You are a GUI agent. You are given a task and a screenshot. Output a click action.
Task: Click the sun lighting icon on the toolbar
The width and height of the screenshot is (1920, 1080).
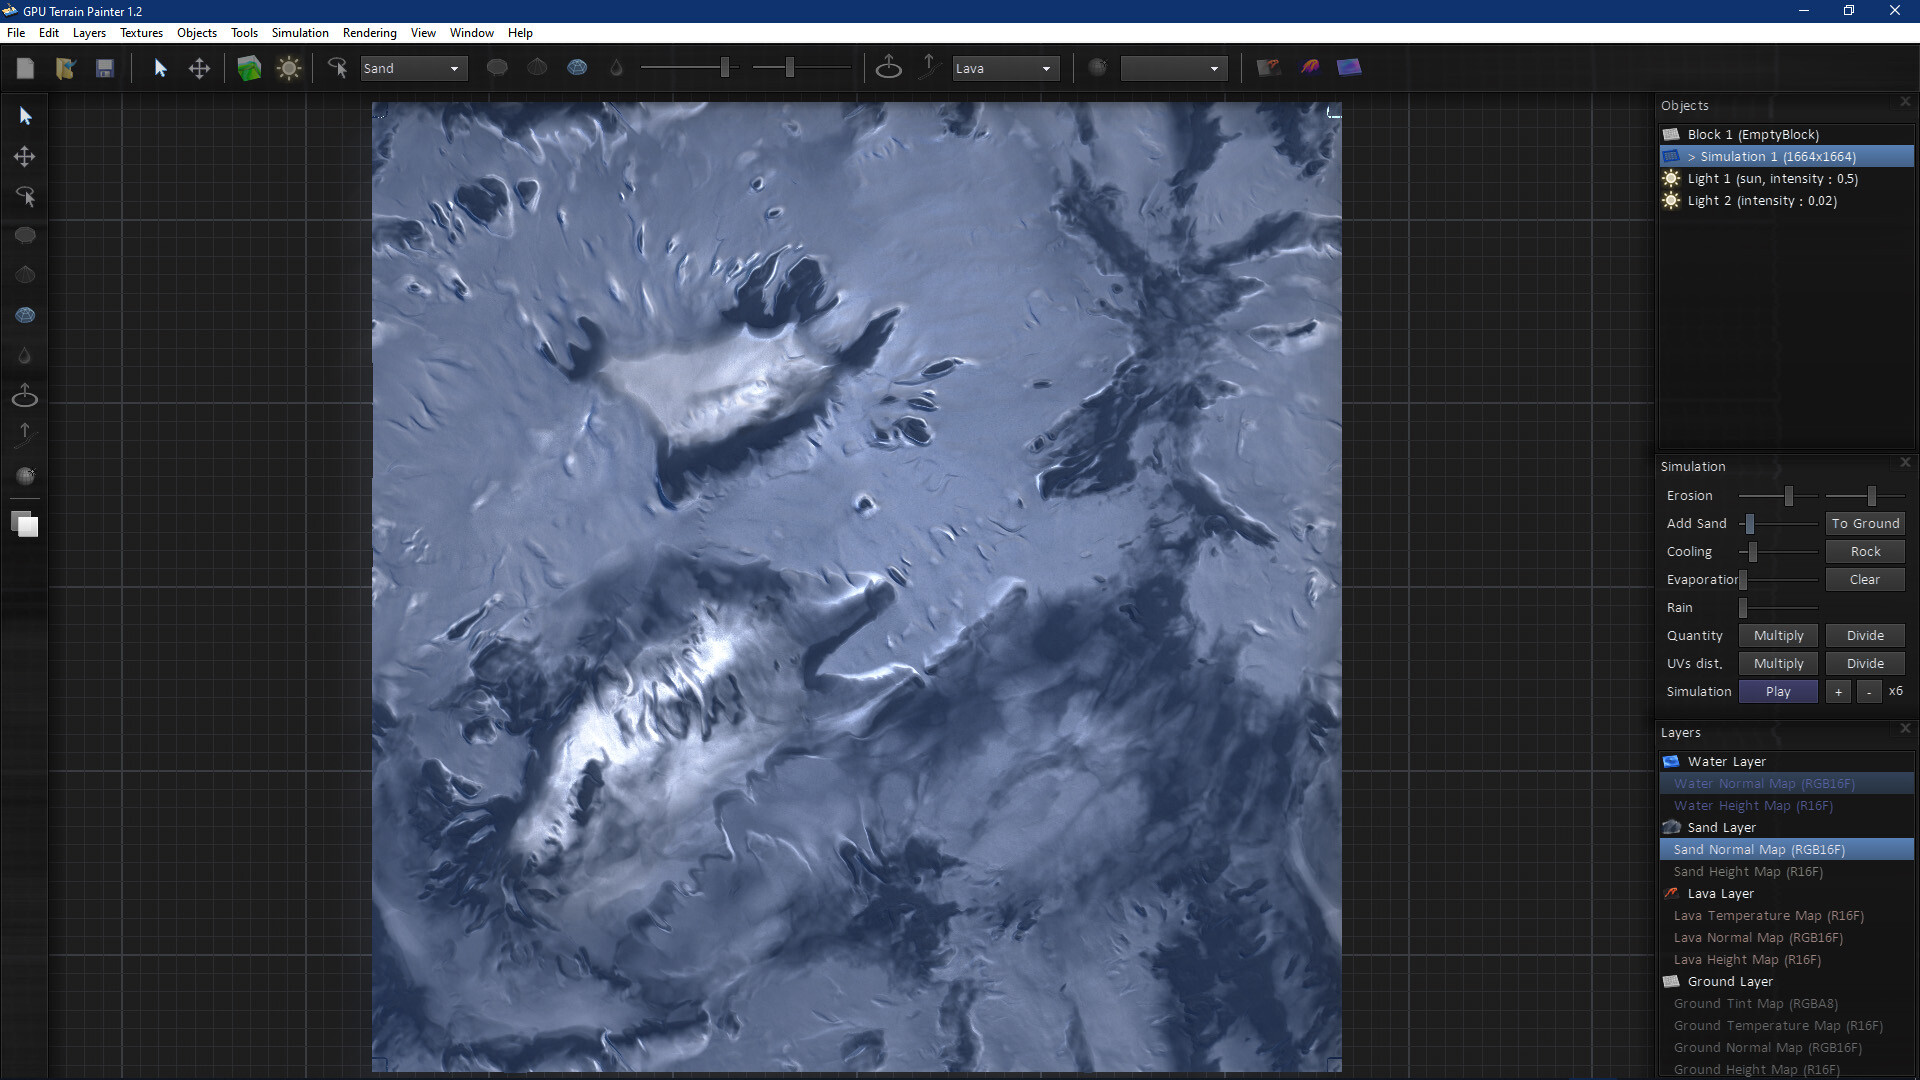[x=288, y=67]
